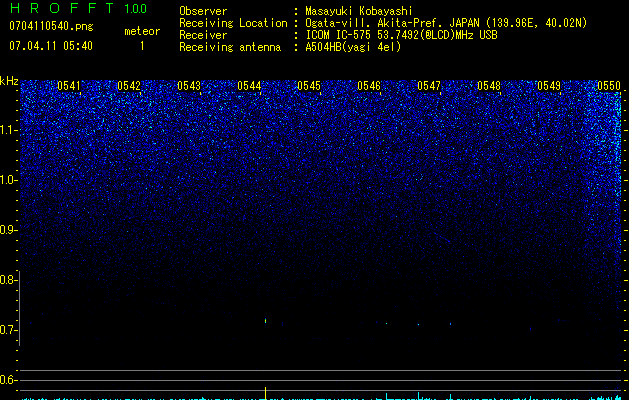Click the 0548 time marker
Screen dimensions: 629x400
pyautogui.click(x=489, y=86)
